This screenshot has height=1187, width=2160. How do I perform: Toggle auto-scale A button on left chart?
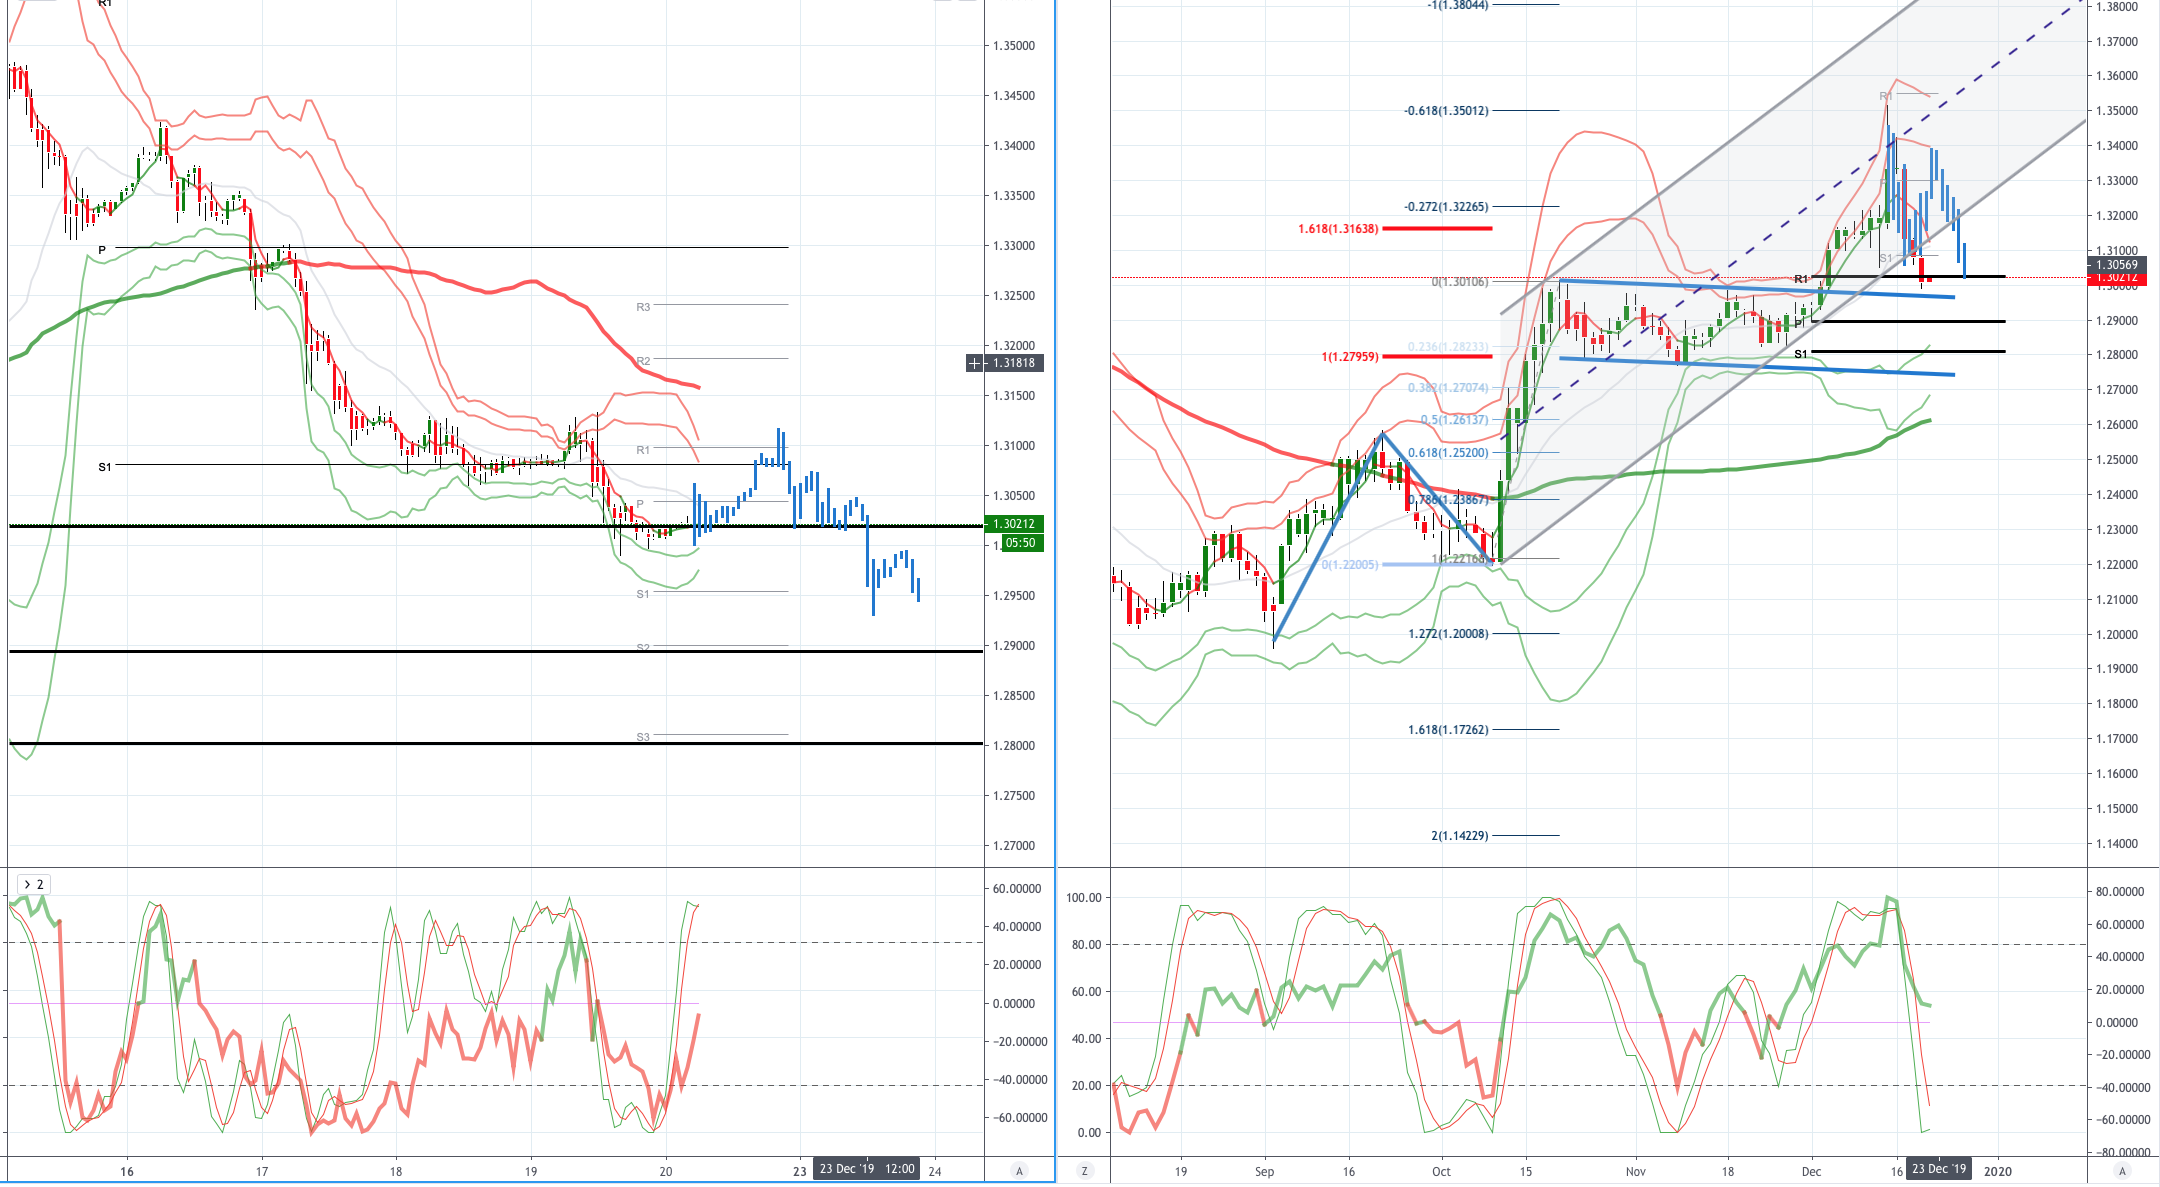(x=1019, y=1170)
